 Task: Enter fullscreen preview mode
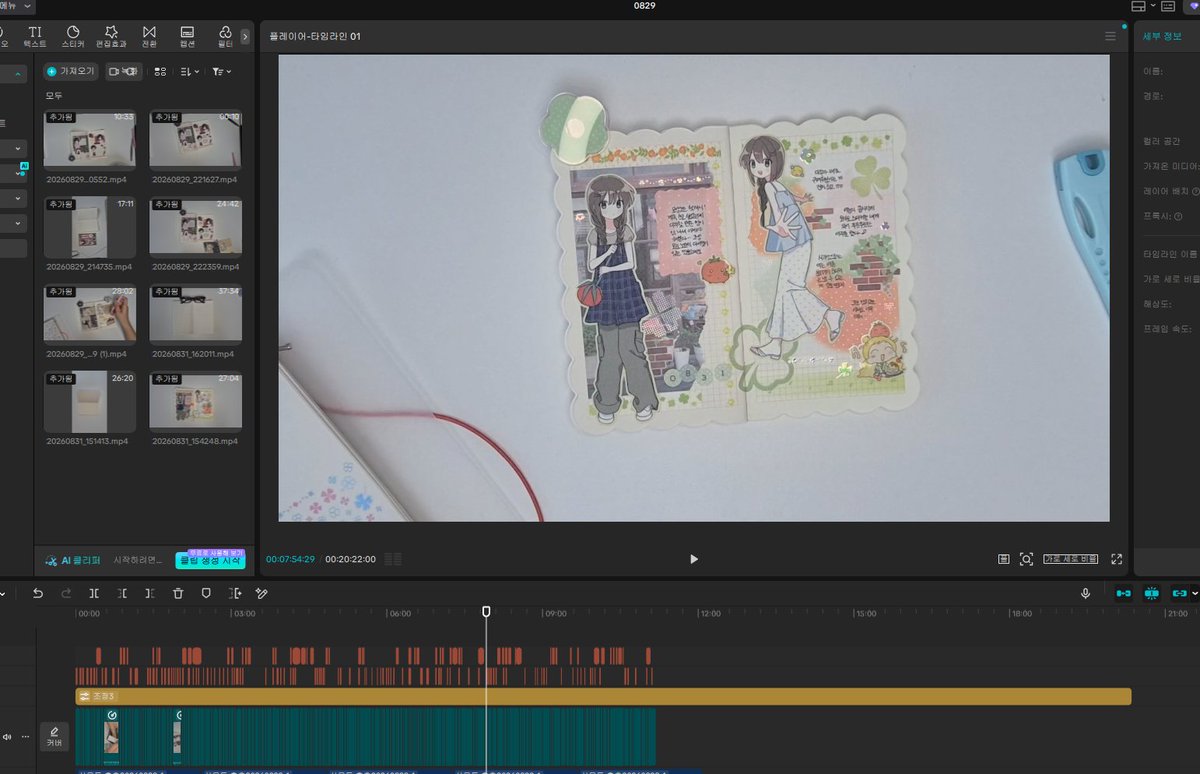pyautogui.click(x=1117, y=559)
